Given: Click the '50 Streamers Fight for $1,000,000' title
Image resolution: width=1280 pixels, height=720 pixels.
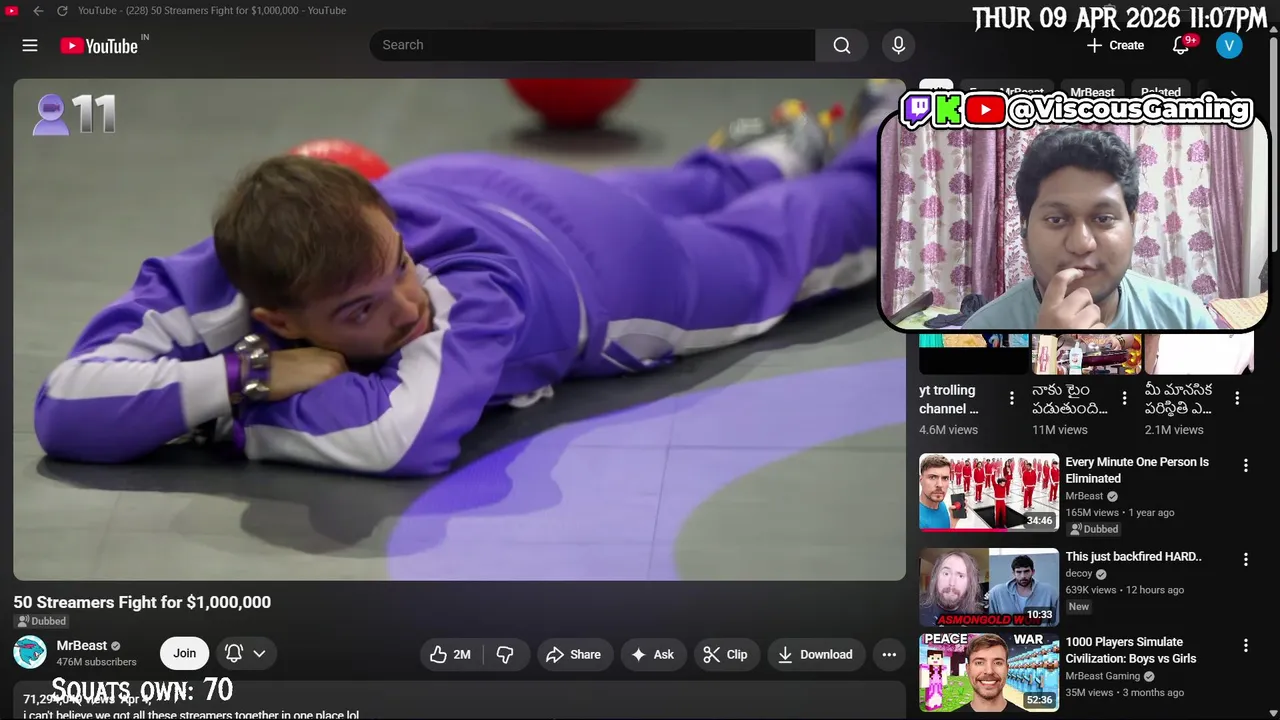Looking at the screenshot, I should point(142,602).
